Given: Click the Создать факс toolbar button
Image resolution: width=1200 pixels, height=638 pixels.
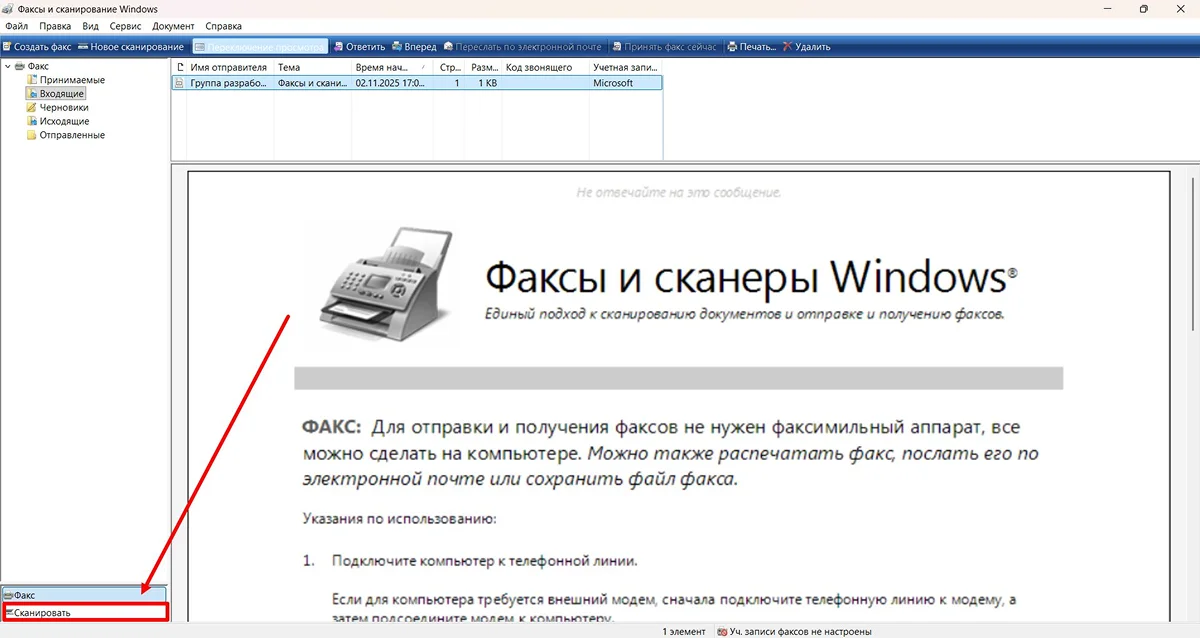Looking at the screenshot, I should tap(37, 47).
